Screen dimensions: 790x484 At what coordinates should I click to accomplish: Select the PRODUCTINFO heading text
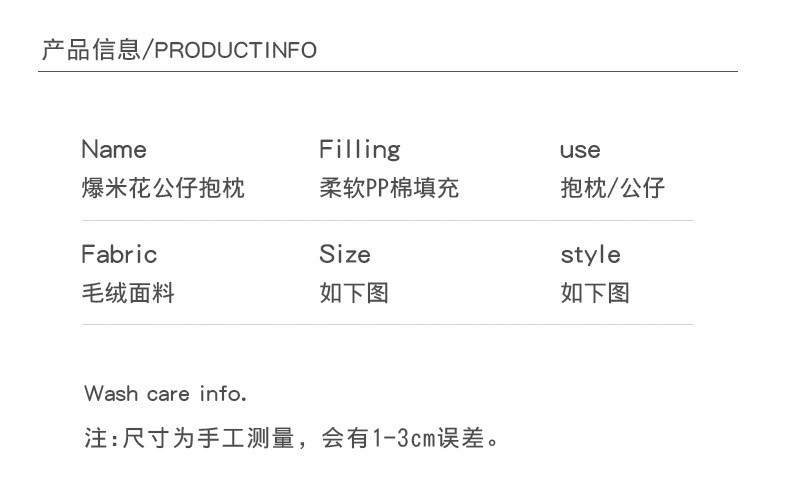click(235, 51)
